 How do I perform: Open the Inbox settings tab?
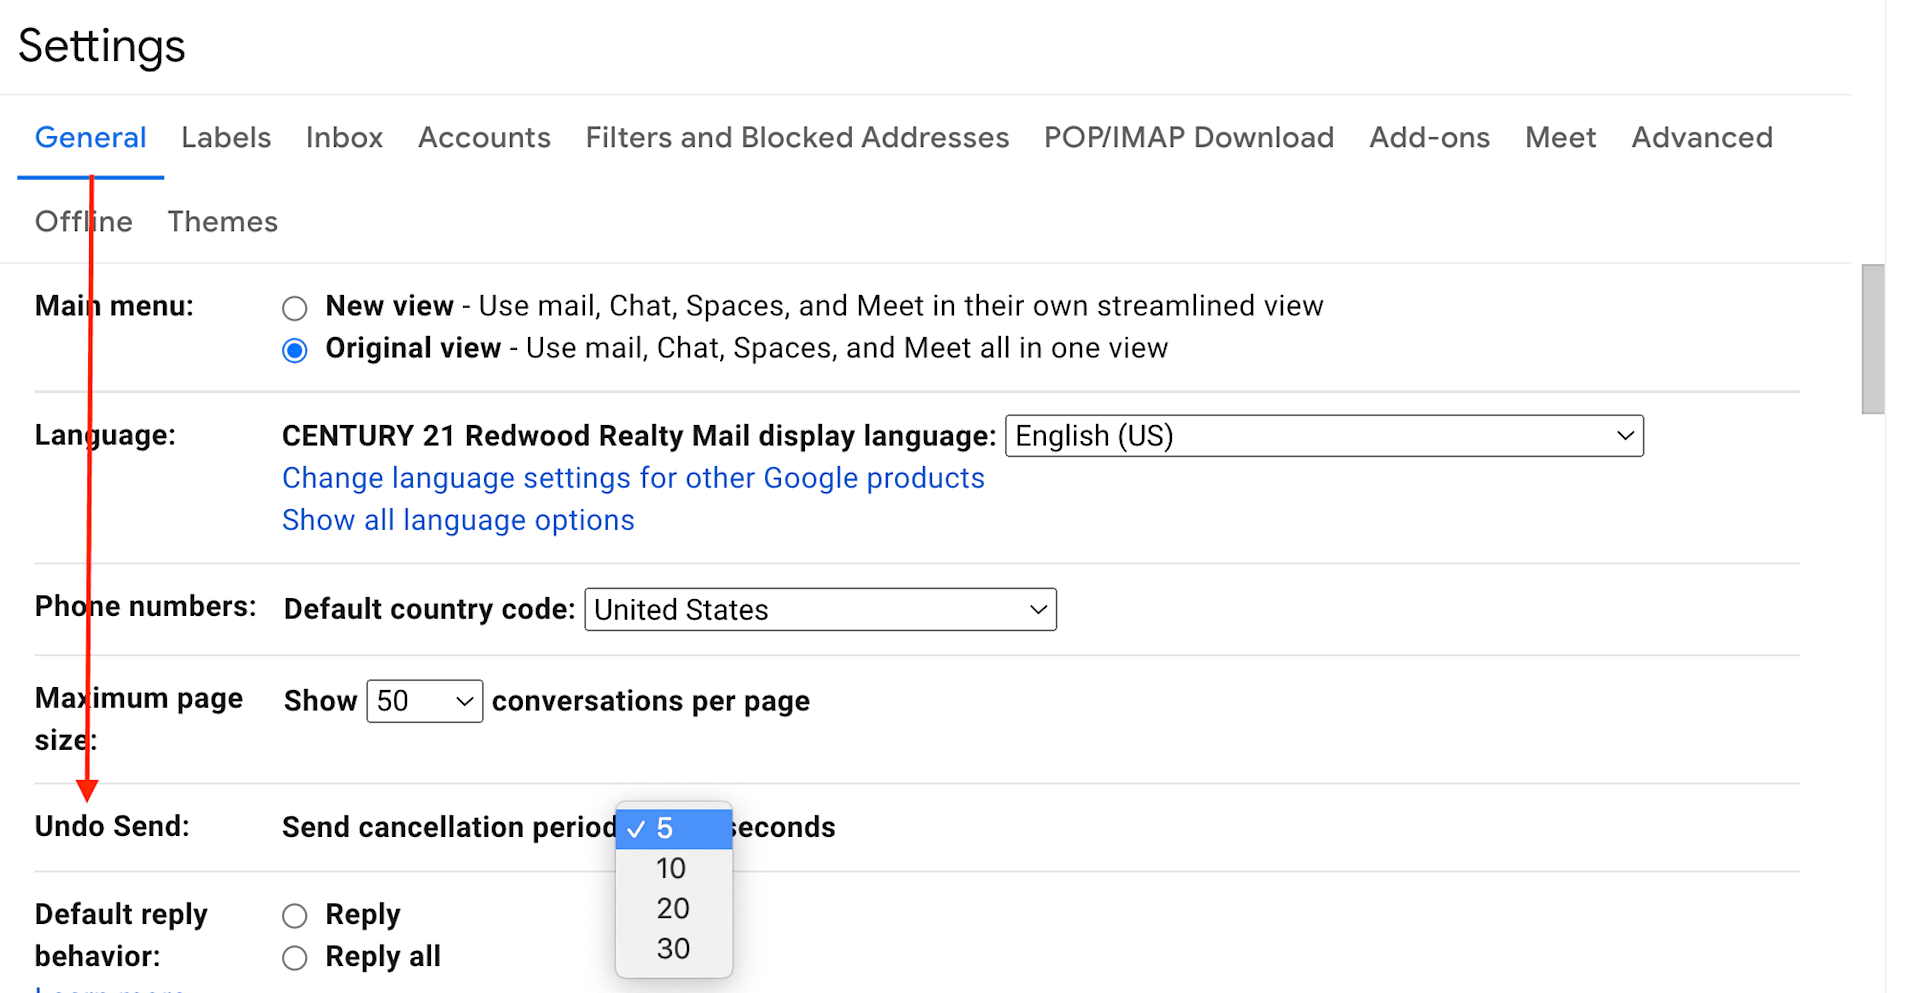click(x=344, y=137)
